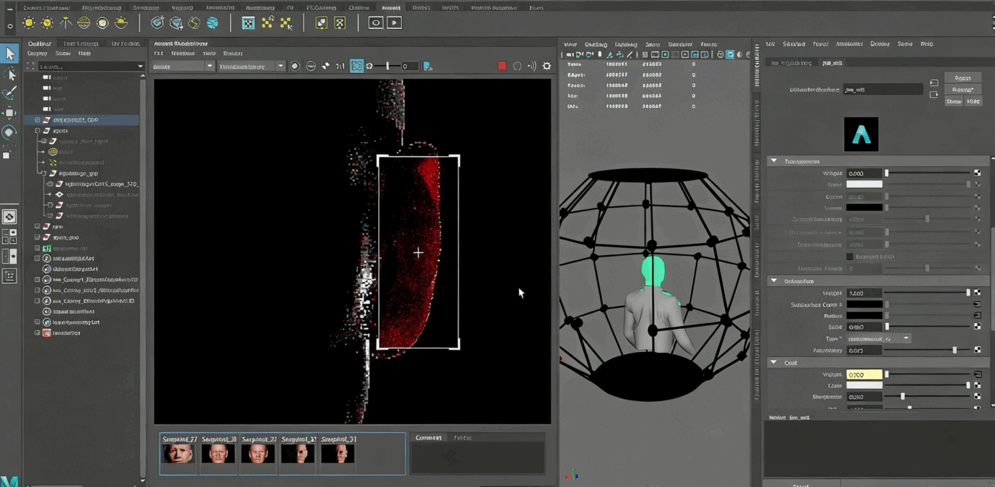Viewport: 995px width, 487px height.
Task: Open the Window menu in RenderView
Action: point(182,54)
